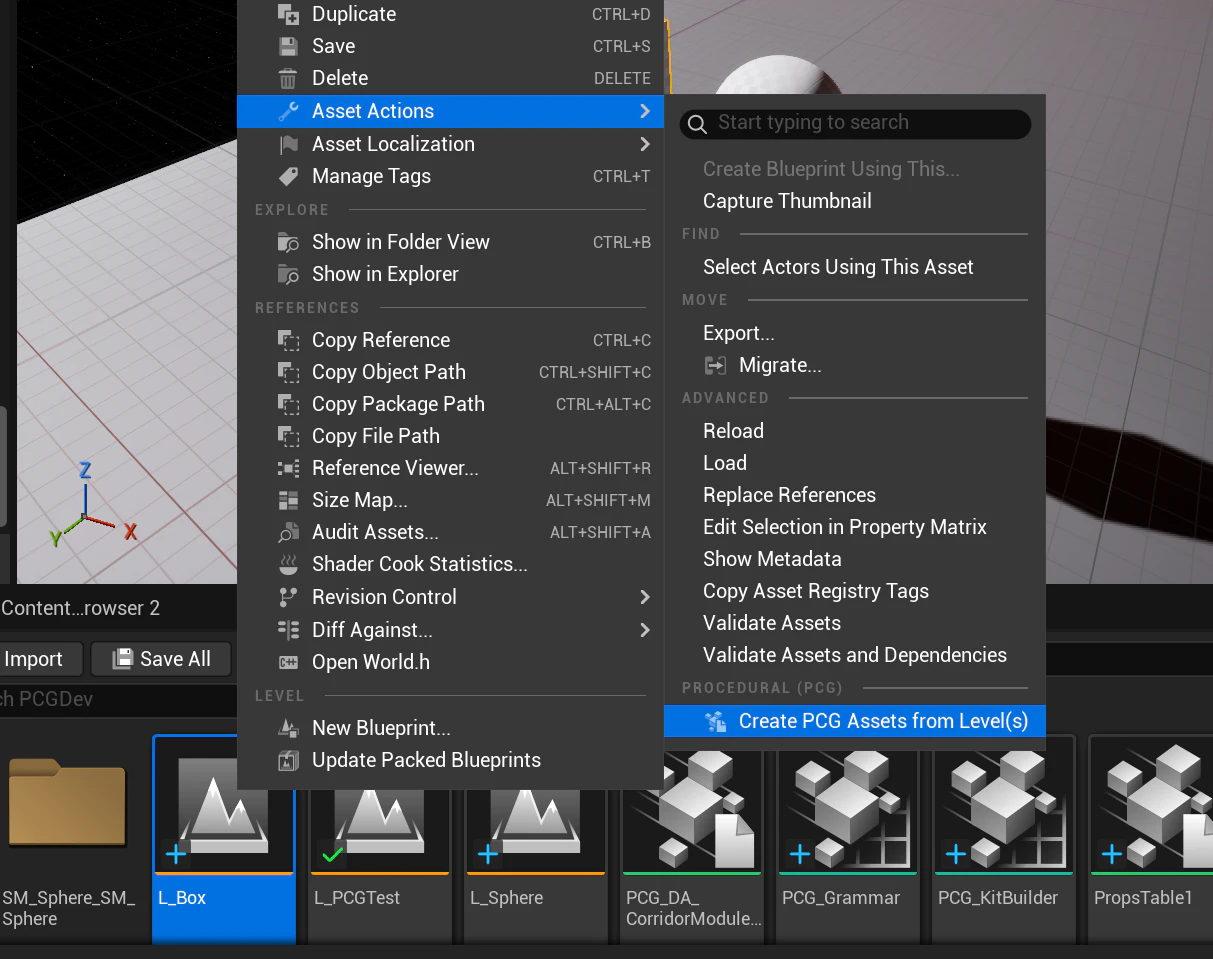Click the Show in Explorer icon
1213x959 pixels.
coord(288,274)
